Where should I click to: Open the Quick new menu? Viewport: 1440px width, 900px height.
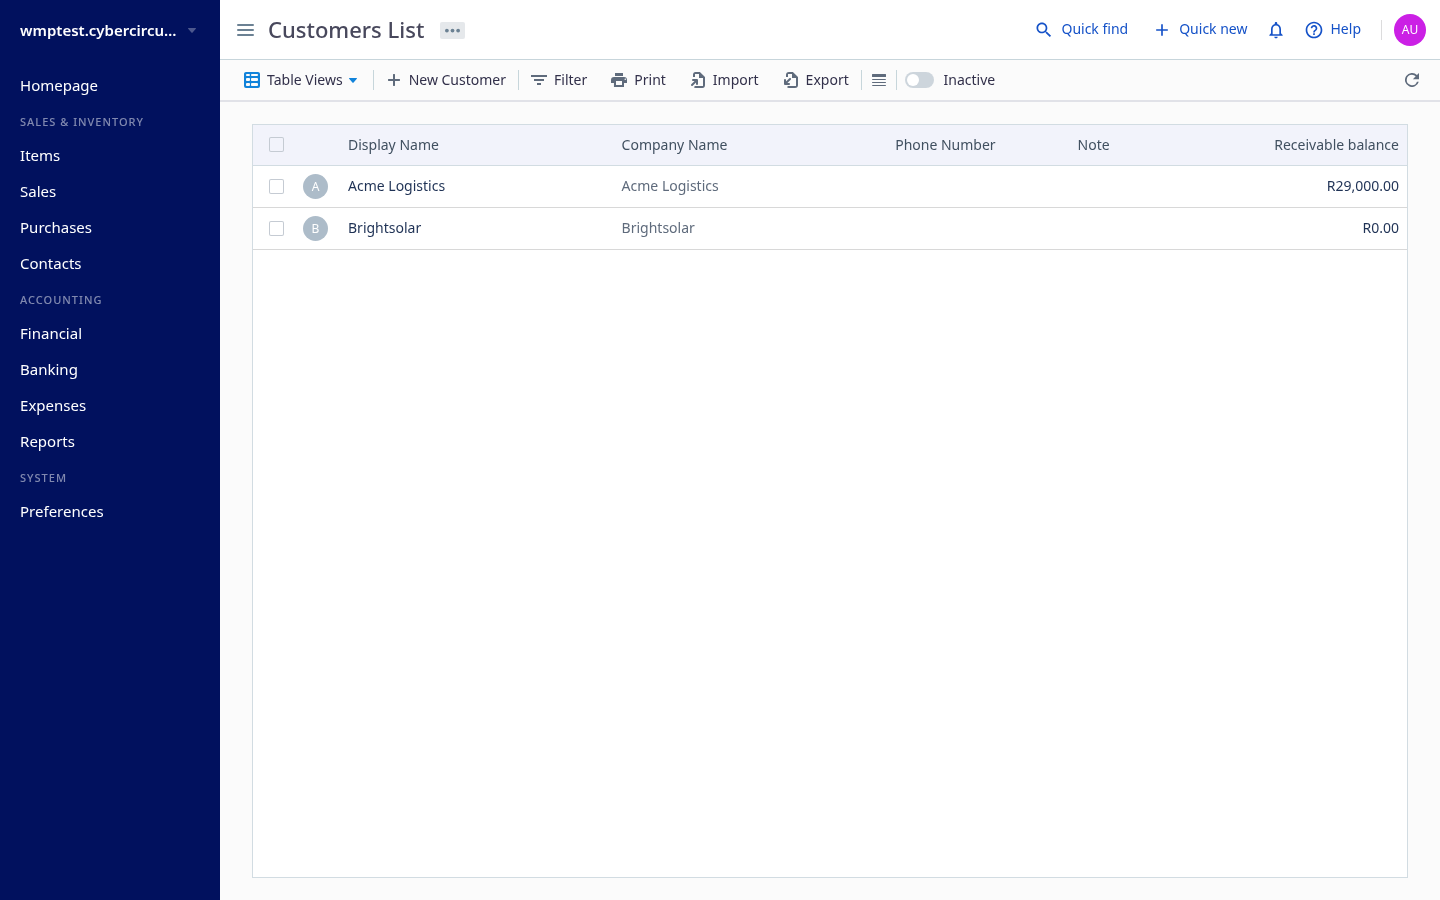1200,30
